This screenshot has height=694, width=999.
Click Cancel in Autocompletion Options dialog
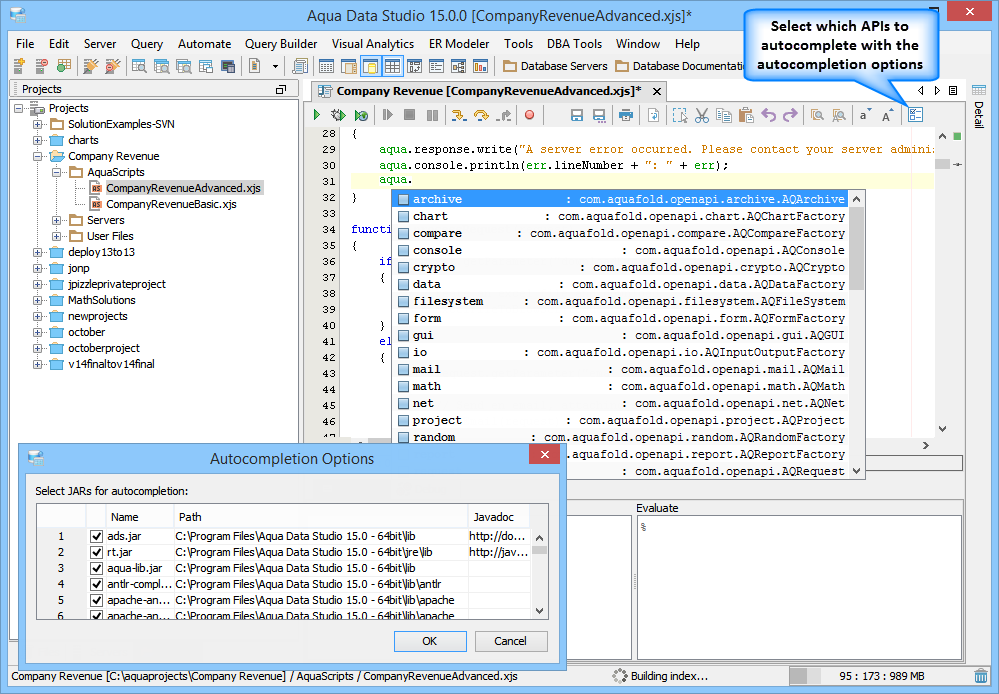click(x=510, y=641)
